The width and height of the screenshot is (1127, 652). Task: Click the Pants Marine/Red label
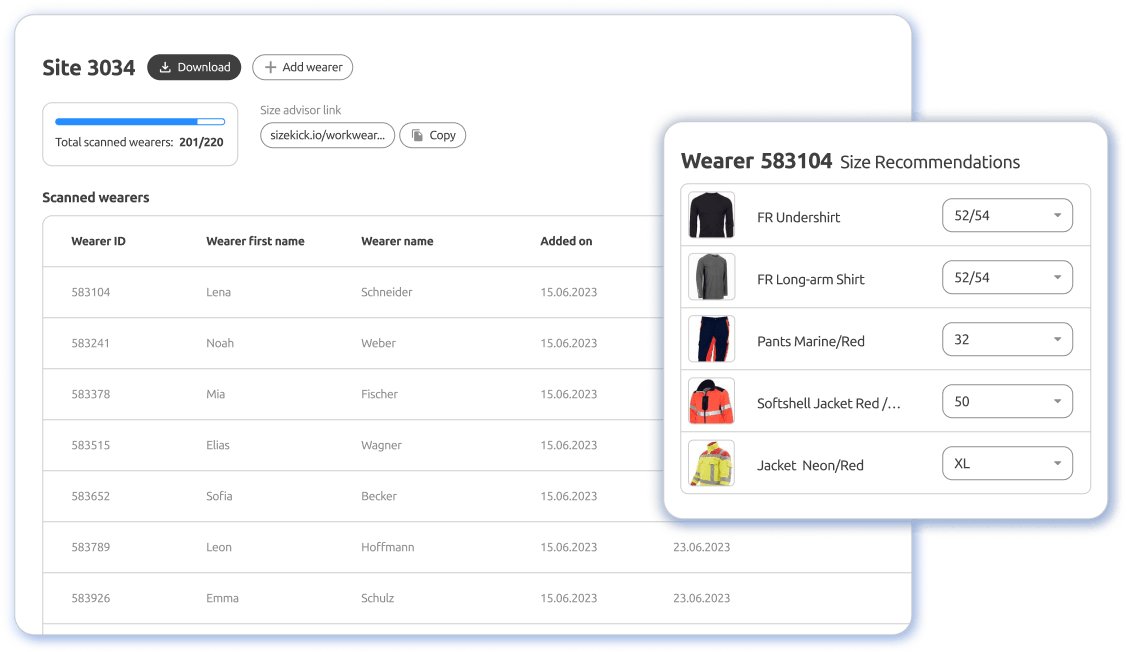(811, 341)
